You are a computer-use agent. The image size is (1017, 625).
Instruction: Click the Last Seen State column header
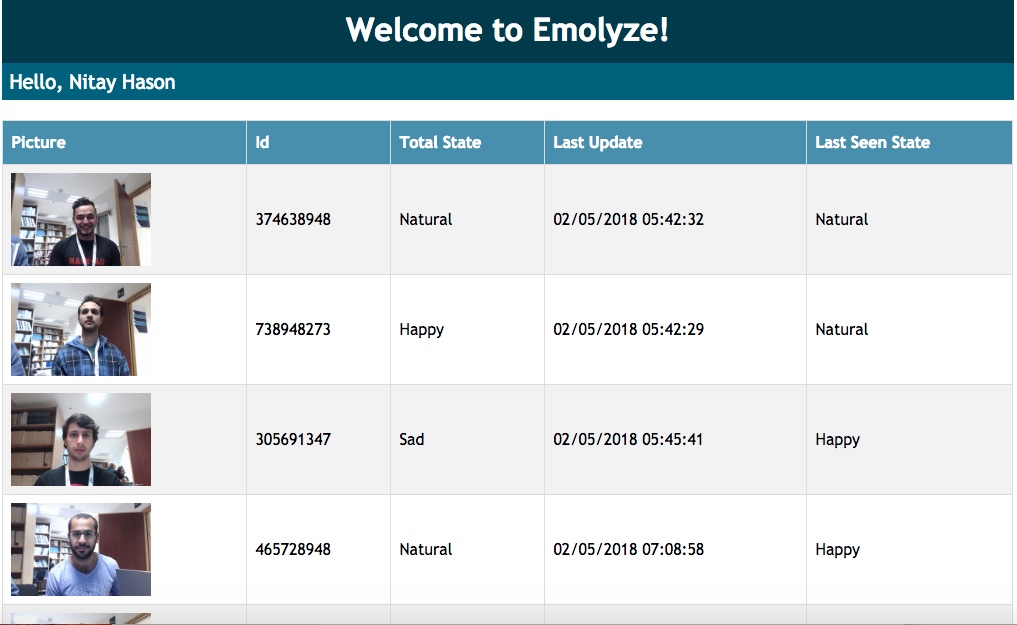pyautogui.click(x=909, y=143)
